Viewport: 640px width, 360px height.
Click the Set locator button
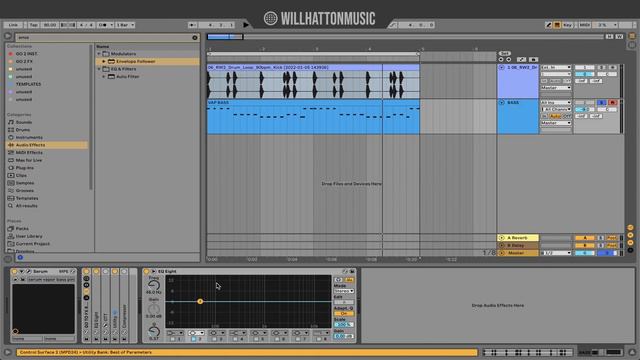point(504,53)
